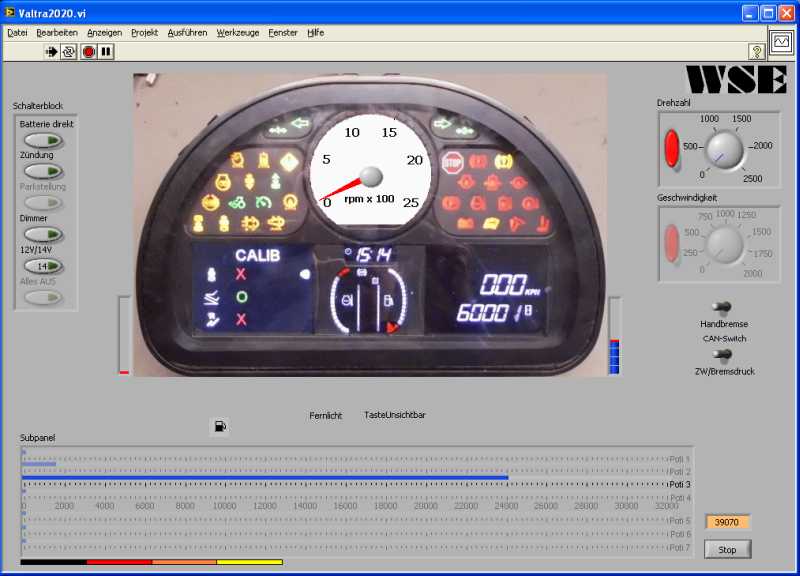The width and height of the screenshot is (800, 576).
Task: Click the green left turn arrow on dashboard
Action: click(x=300, y=123)
